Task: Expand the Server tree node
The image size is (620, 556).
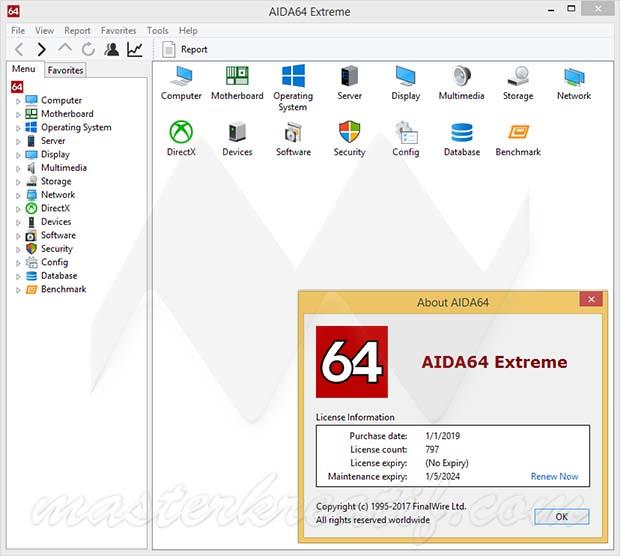Action: click(18, 142)
